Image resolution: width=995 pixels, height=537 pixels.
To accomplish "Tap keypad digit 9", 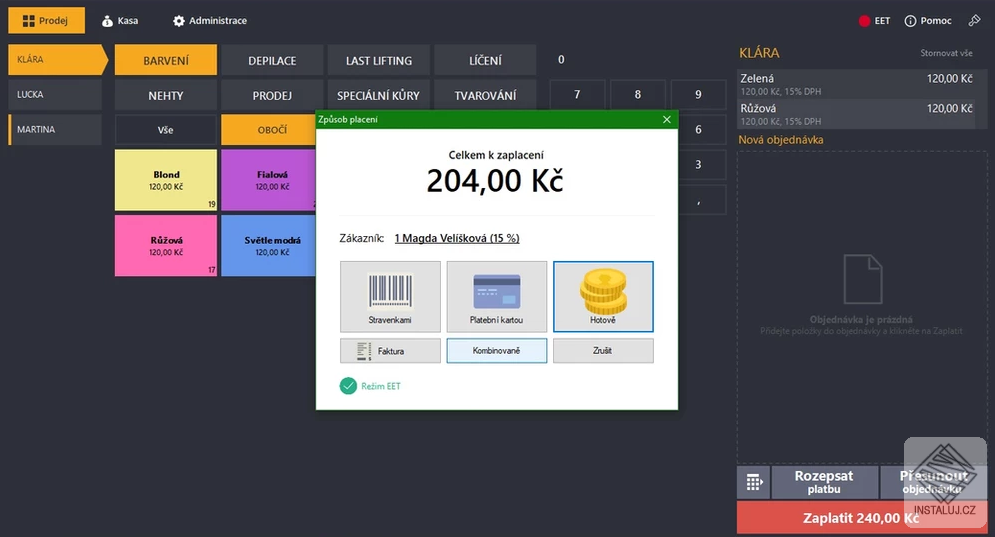I will coord(698,95).
